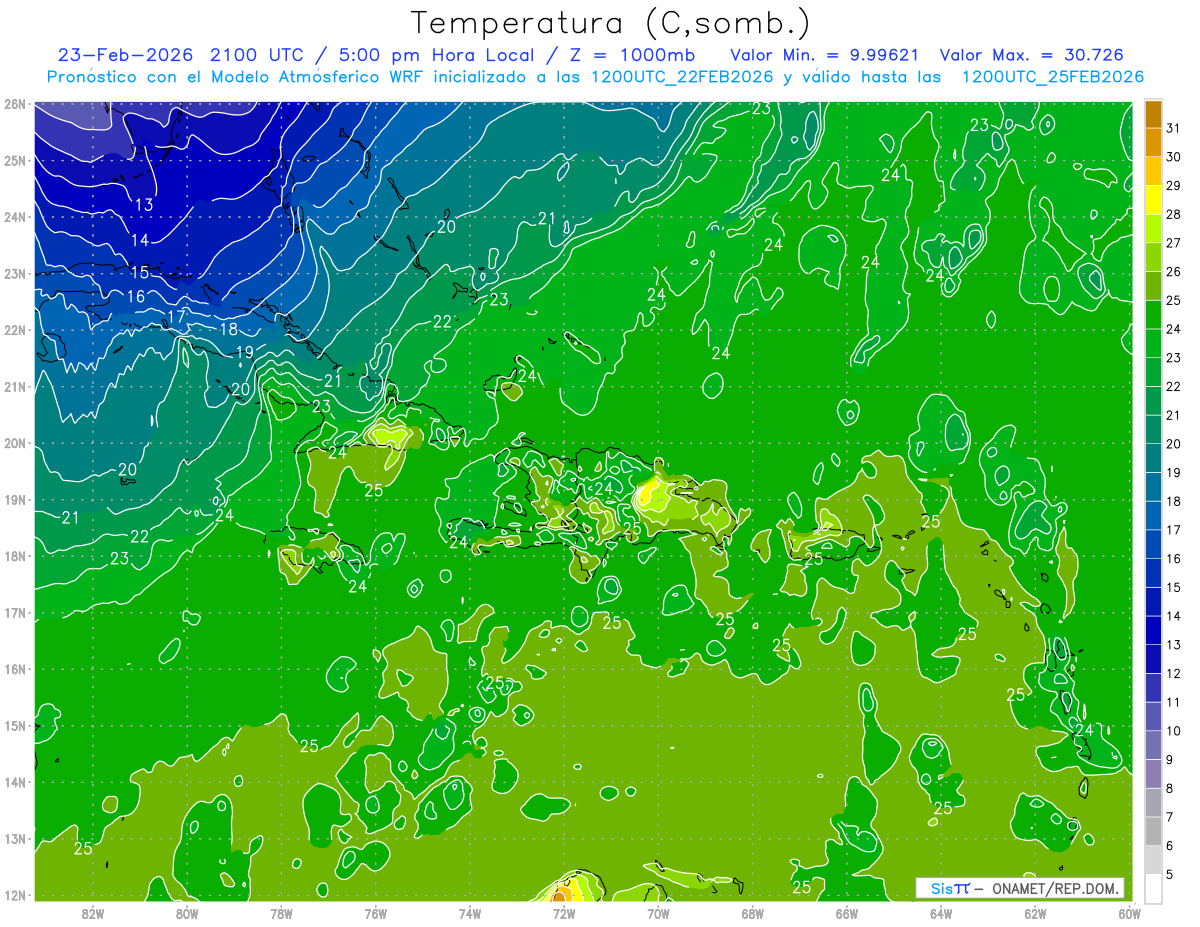Viewport: 1200px width, 927px height.
Task: Click the '23N' latitude axis label
Action: [x=14, y=273]
